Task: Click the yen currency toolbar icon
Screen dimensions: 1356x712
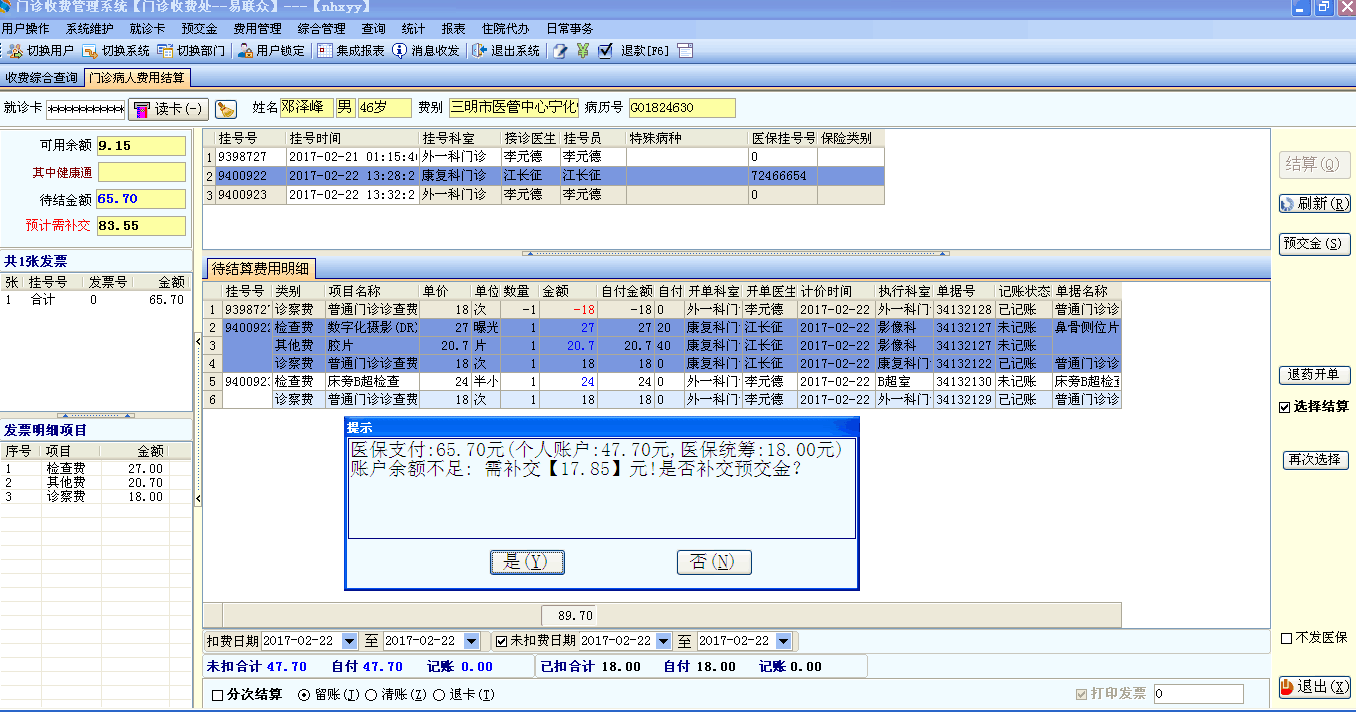Action: coord(583,51)
